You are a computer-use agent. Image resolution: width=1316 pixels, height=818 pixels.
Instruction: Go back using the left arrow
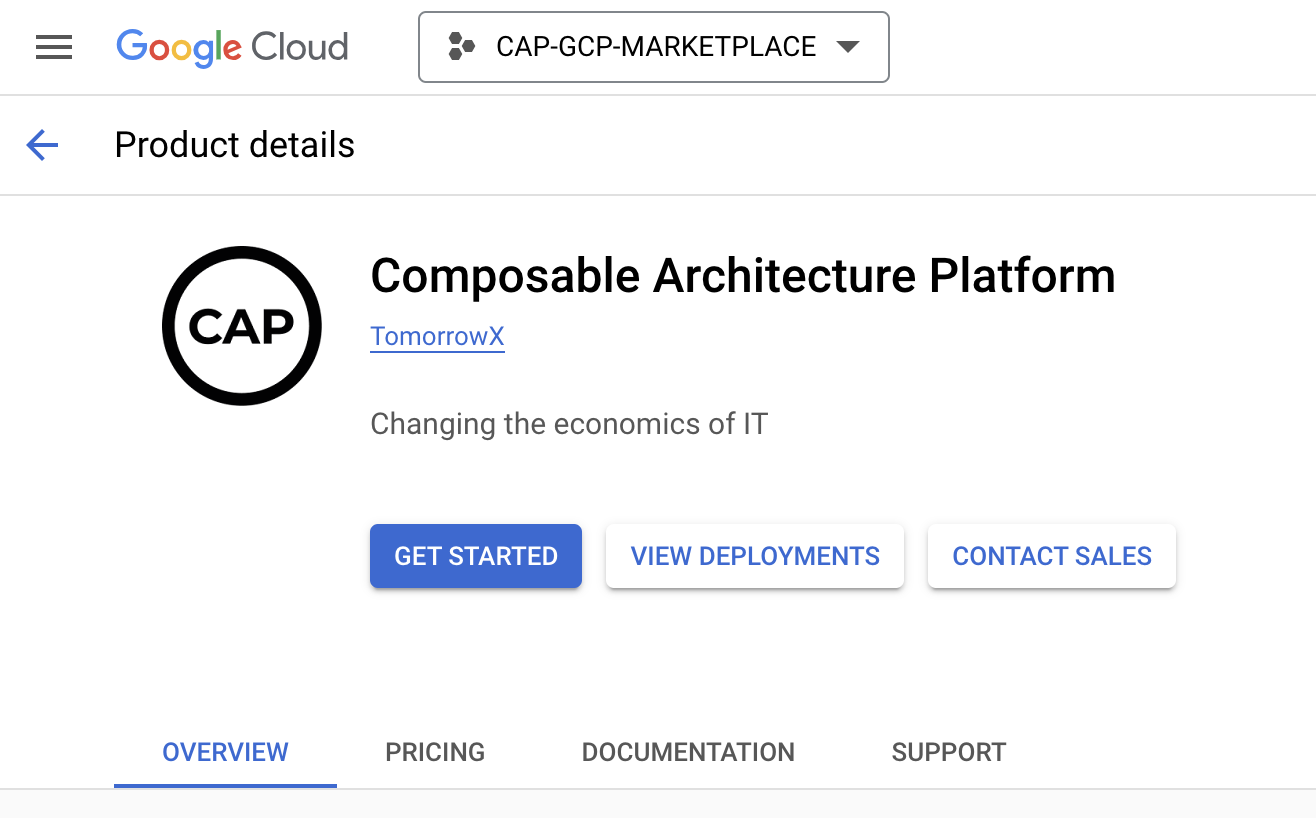[42, 146]
